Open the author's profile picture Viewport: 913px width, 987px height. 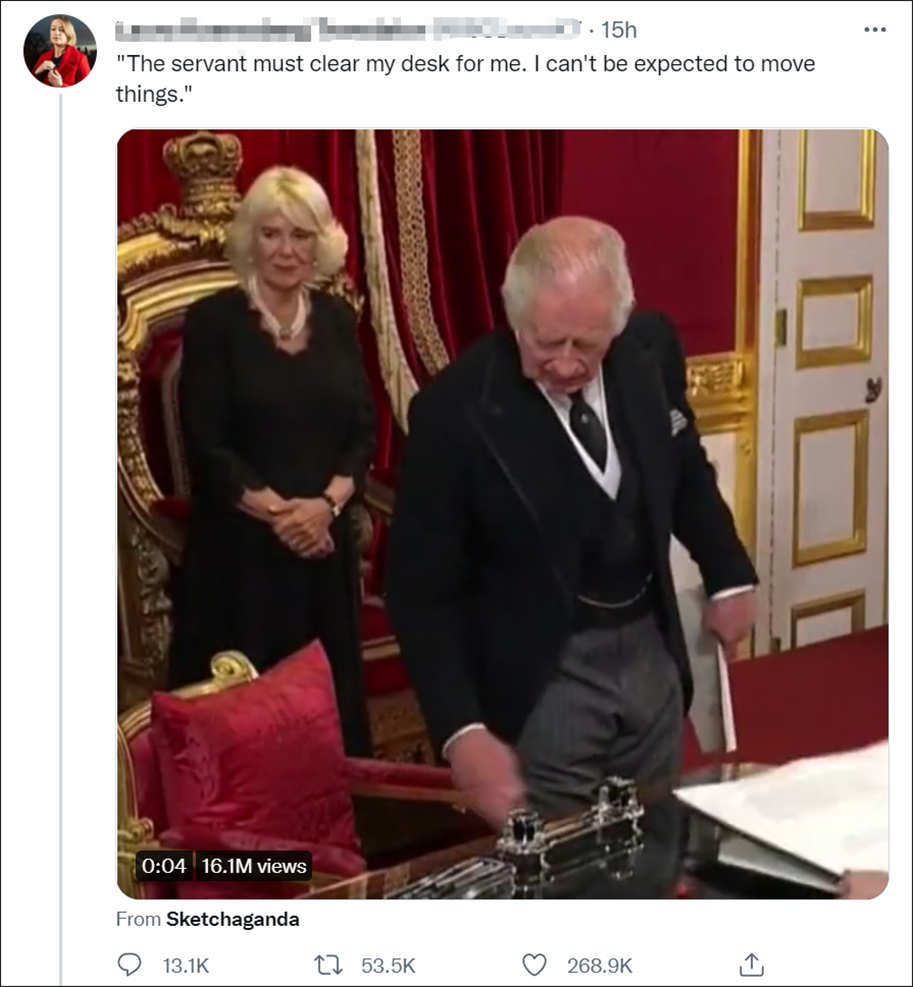[x=60, y=50]
